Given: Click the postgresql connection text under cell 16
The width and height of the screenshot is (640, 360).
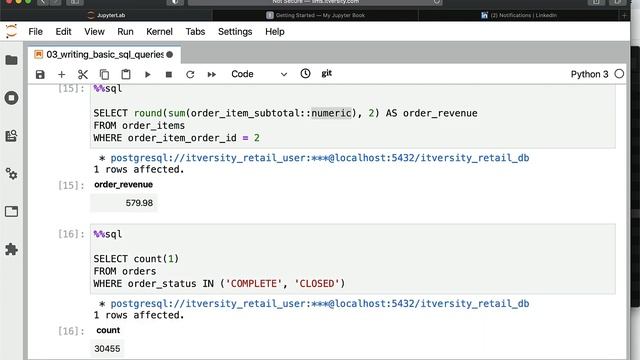Looking at the screenshot, I should [x=320, y=304].
